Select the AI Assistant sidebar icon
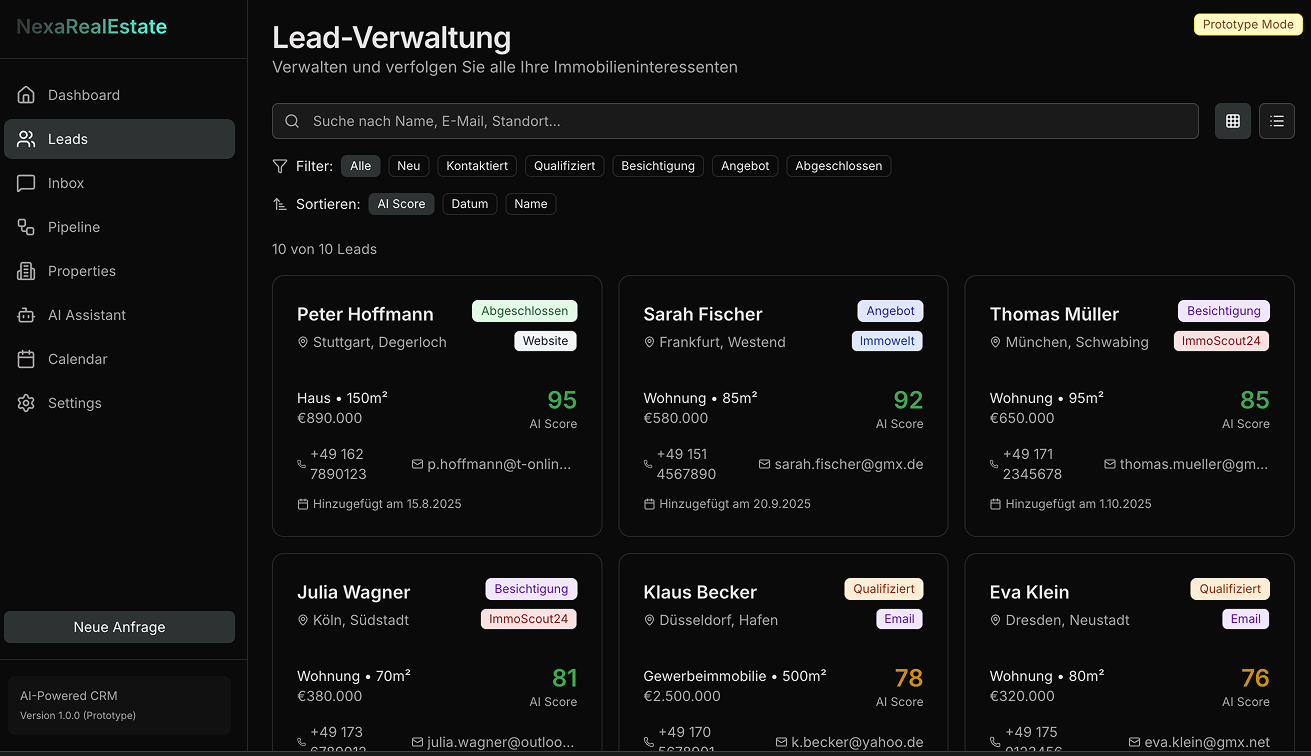Image resolution: width=1311 pixels, height=756 pixels. [24, 315]
